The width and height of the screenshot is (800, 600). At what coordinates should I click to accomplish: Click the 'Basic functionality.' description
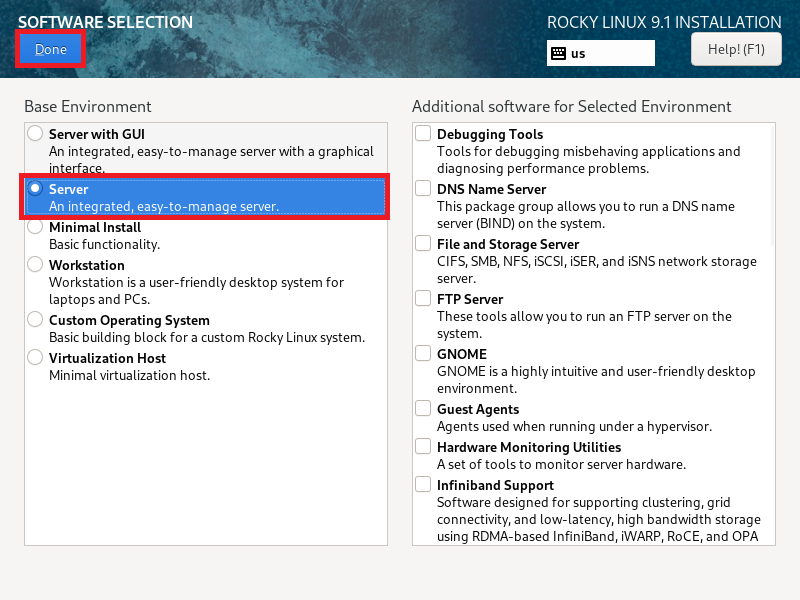(x=105, y=244)
